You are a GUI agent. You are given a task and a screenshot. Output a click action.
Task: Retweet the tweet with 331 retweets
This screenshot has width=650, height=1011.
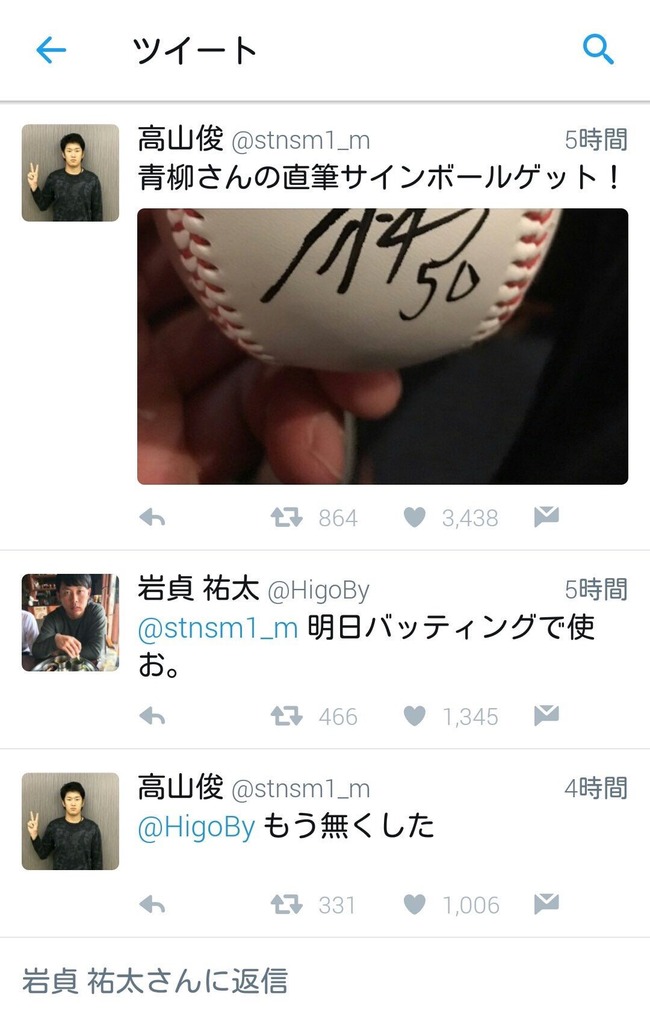286,905
